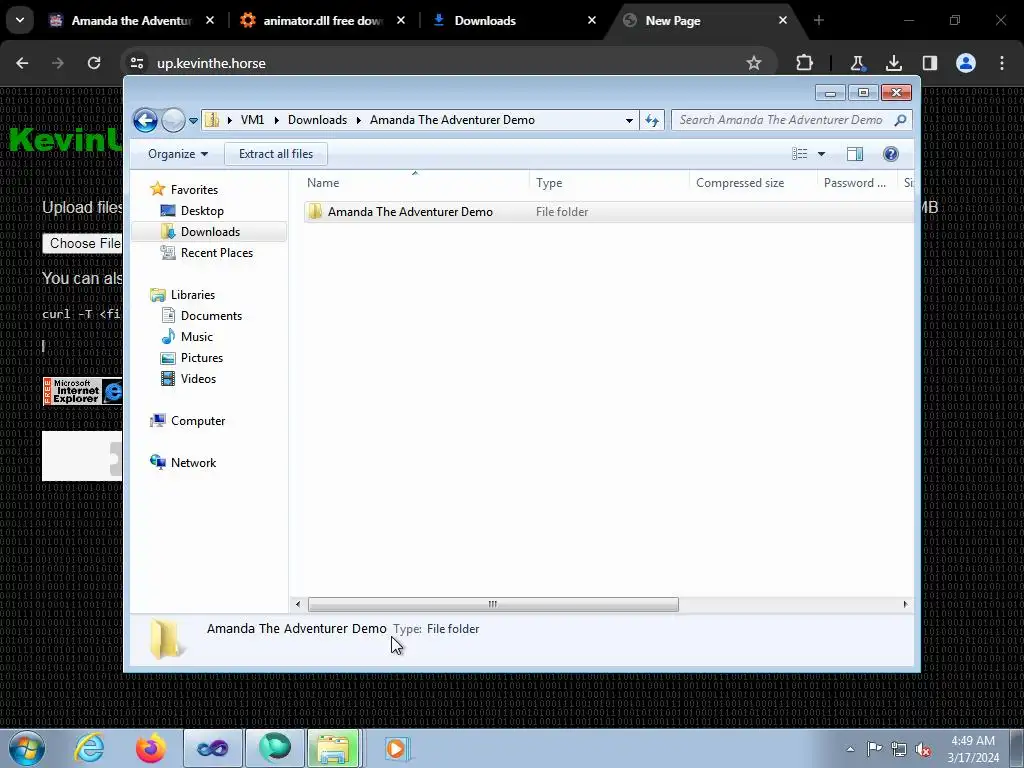Select Favorites in the navigation pane
The image size is (1024, 768).
[194, 189]
